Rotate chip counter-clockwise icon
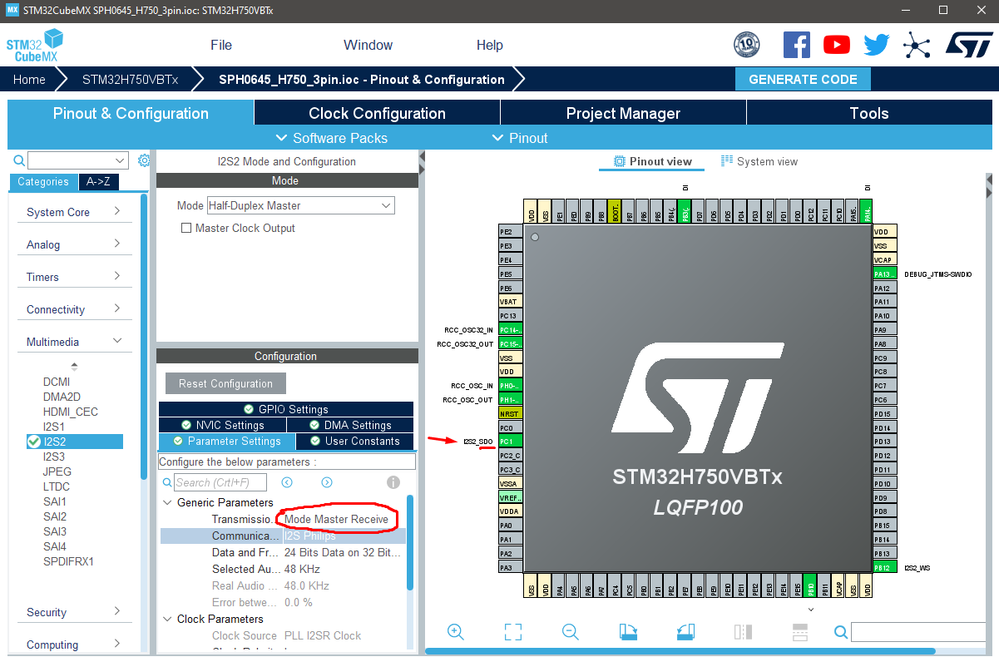This screenshot has height=661, width=999. coord(686,632)
